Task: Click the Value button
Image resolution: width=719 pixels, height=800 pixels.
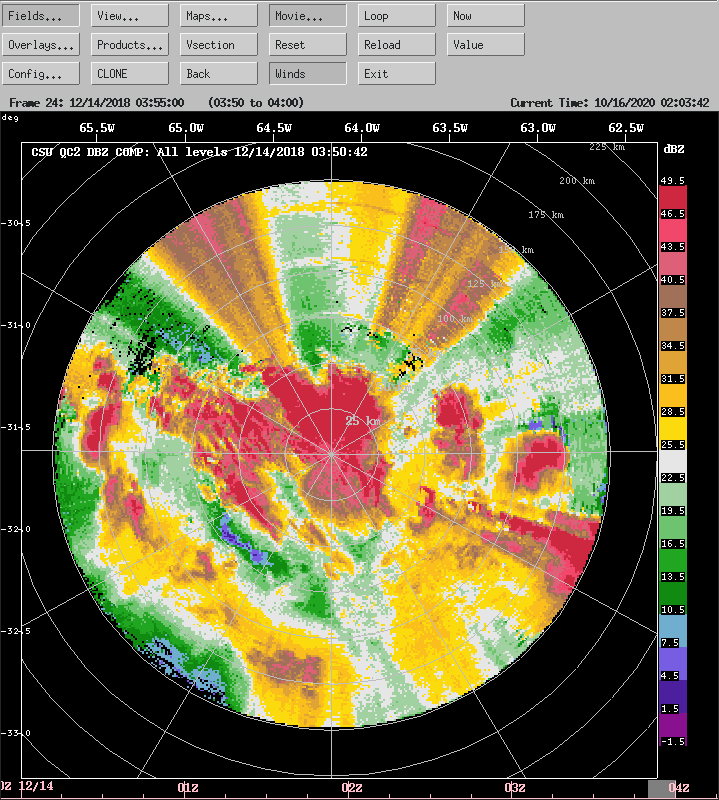Action: (486, 45)
